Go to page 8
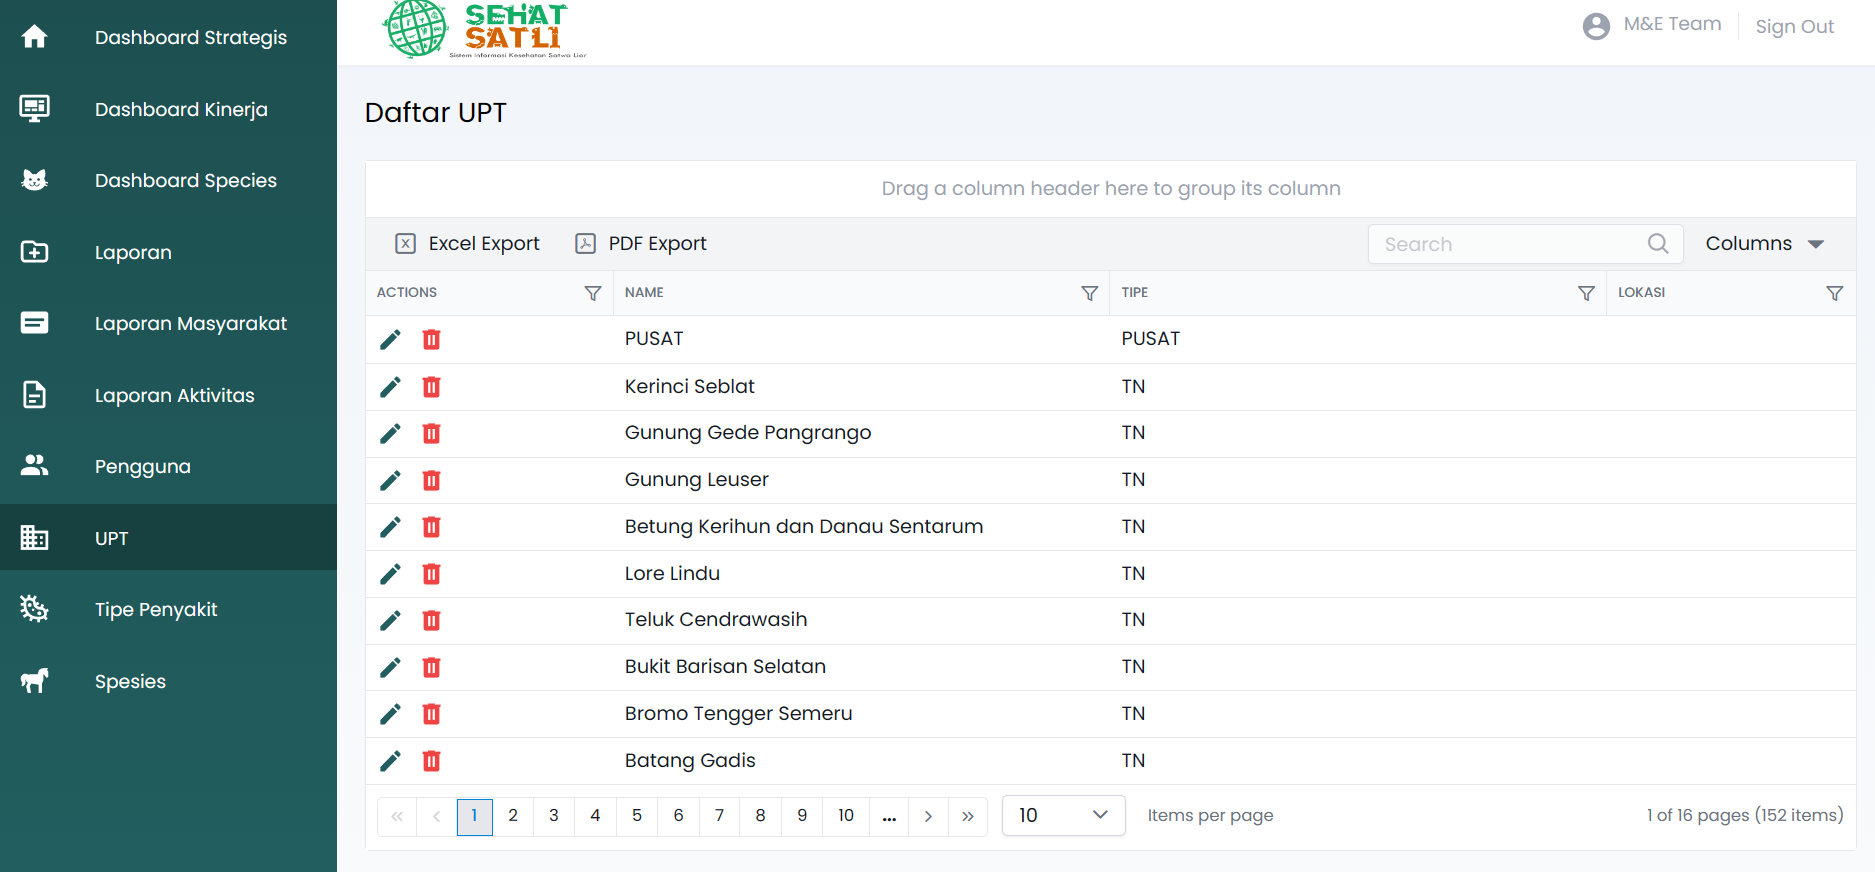Viewport: 1875px width, 872px height. coord(760,815)
